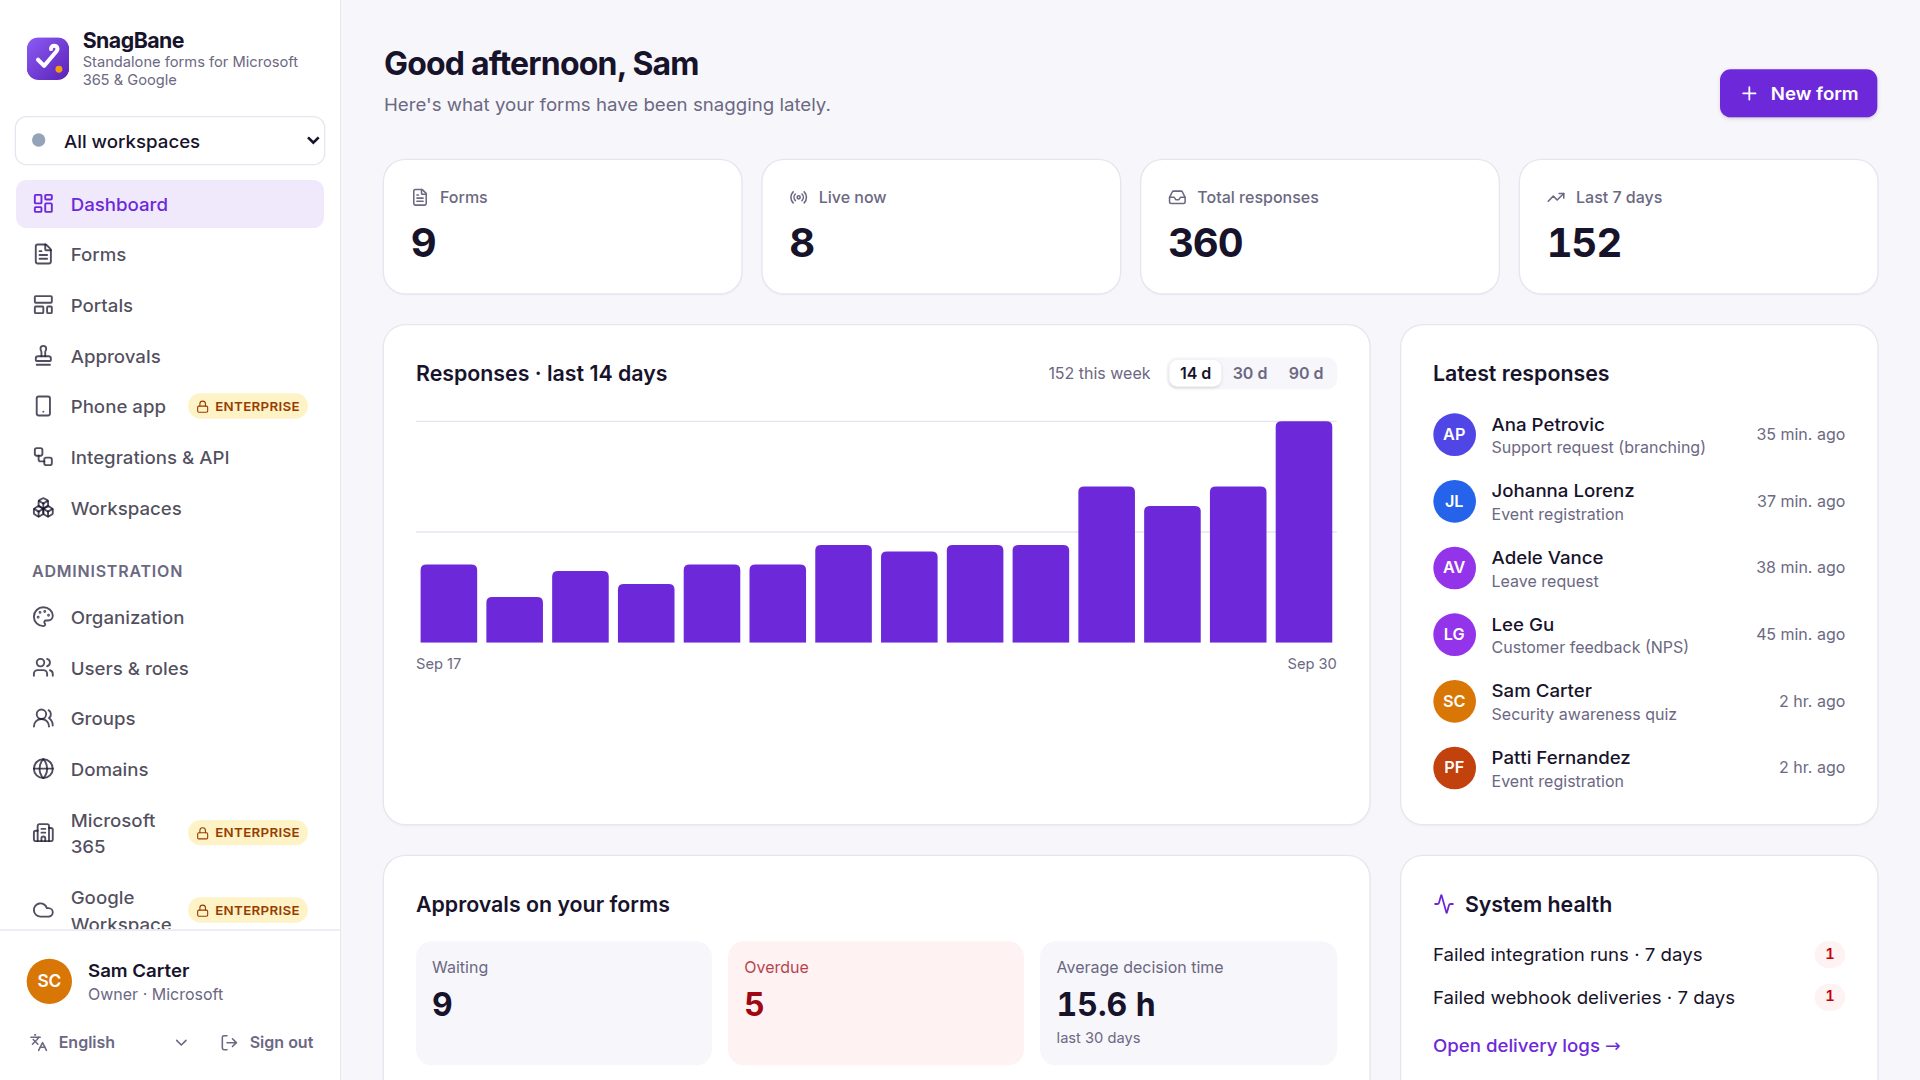Click the Microsoft 365 building icon

pyautogui.click(x=43, y=833)
